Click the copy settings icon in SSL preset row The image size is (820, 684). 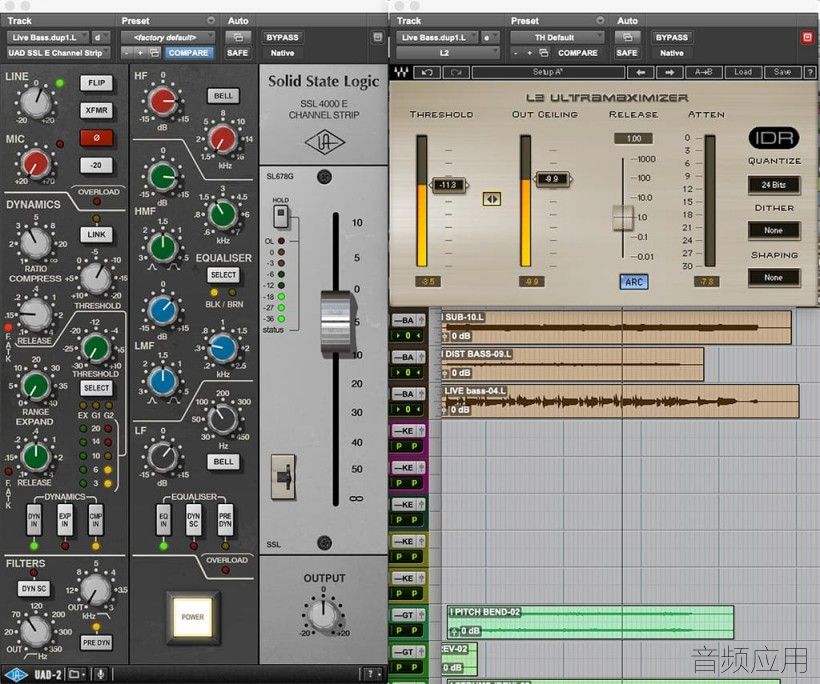(154, 53)
